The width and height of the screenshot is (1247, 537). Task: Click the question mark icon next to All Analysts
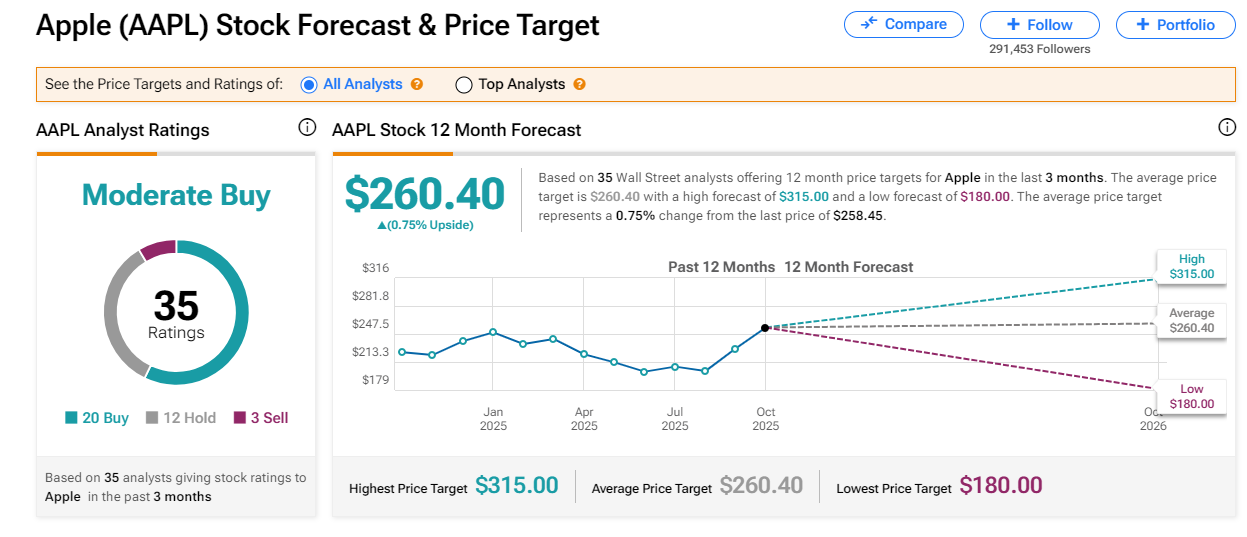(x=417, y=85)
